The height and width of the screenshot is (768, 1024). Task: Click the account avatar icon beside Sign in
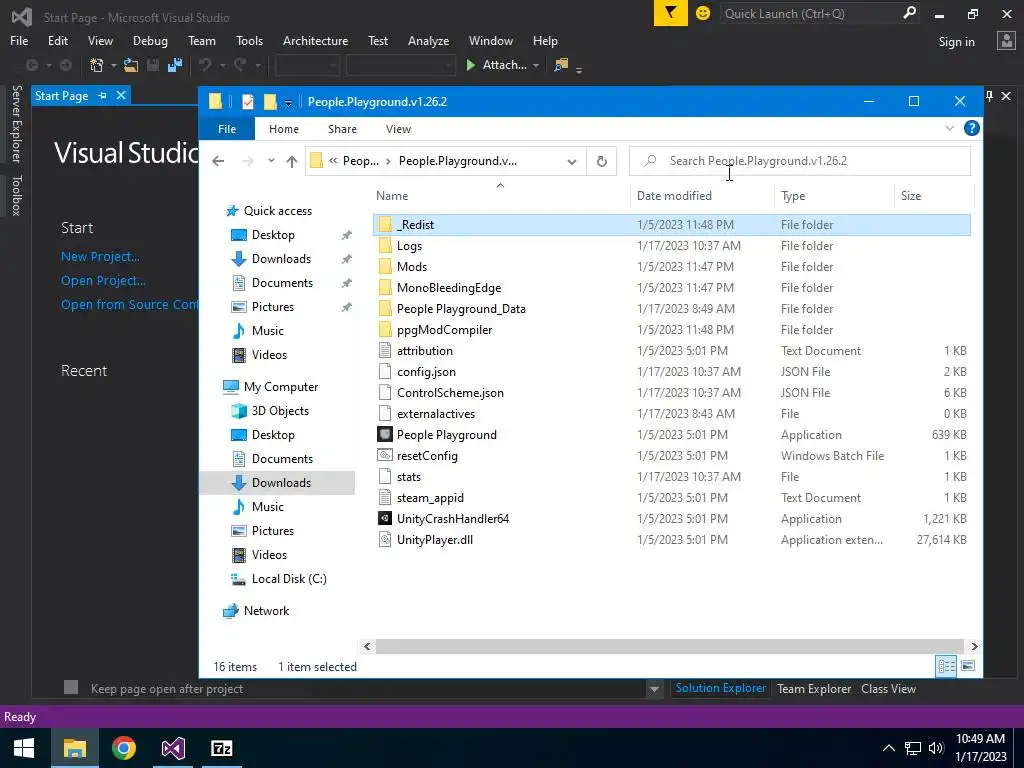point(1006,40)
